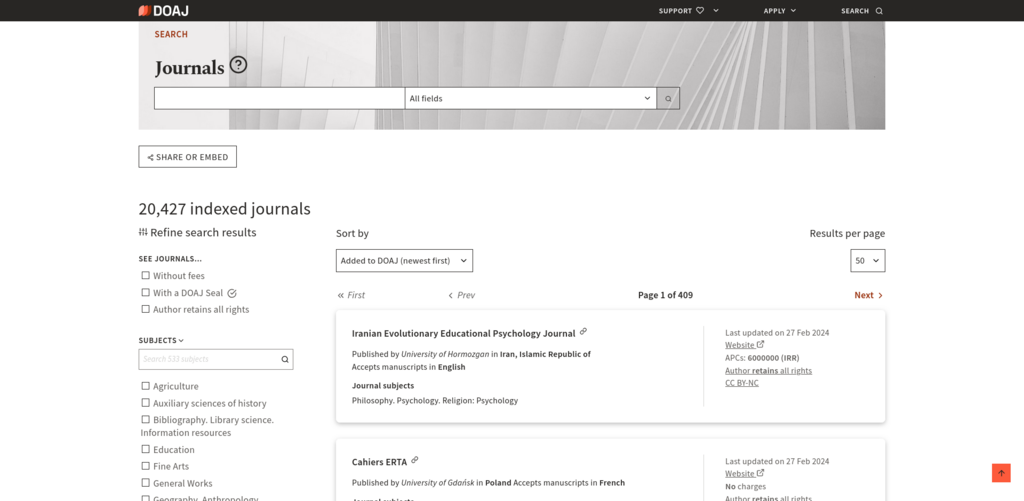This screenshot has height=501, width=1024.
Task: Select the Agriculture subject checkbox
Action: (x=146, y=386)
